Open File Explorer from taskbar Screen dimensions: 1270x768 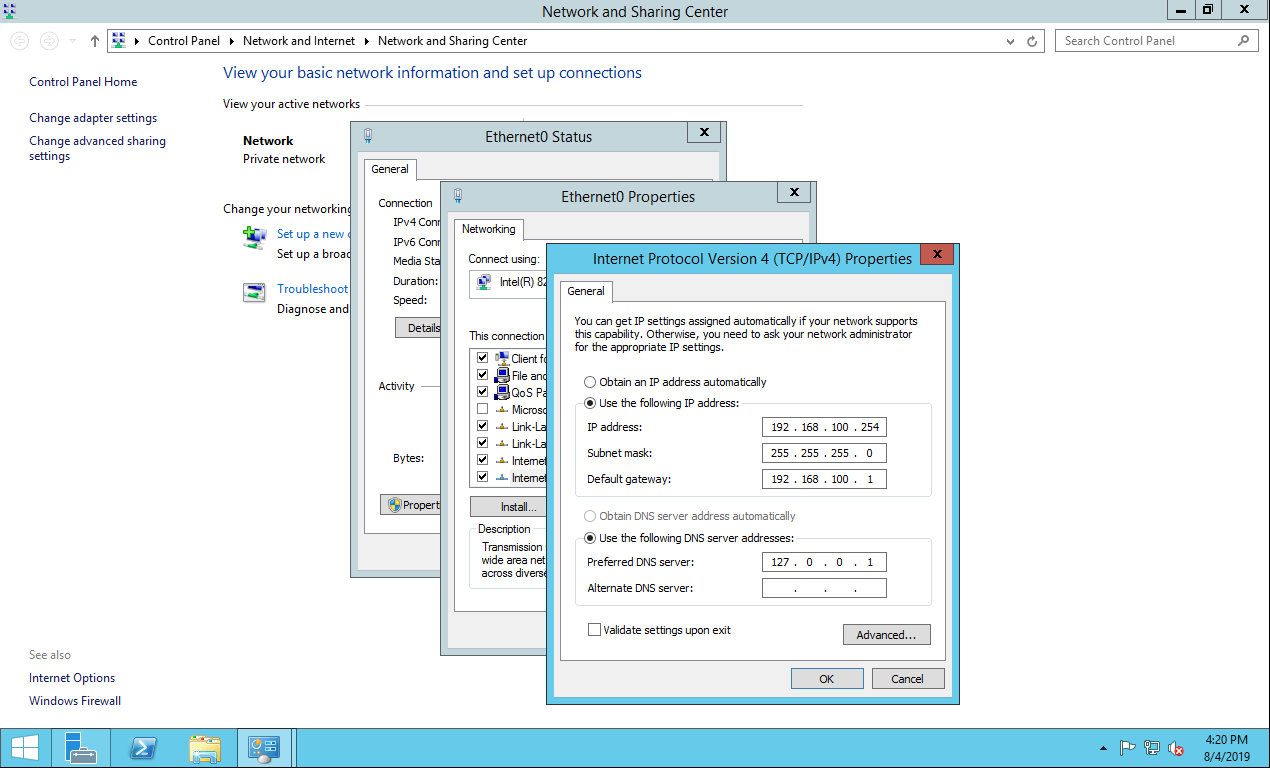click(x=205, y=748)
